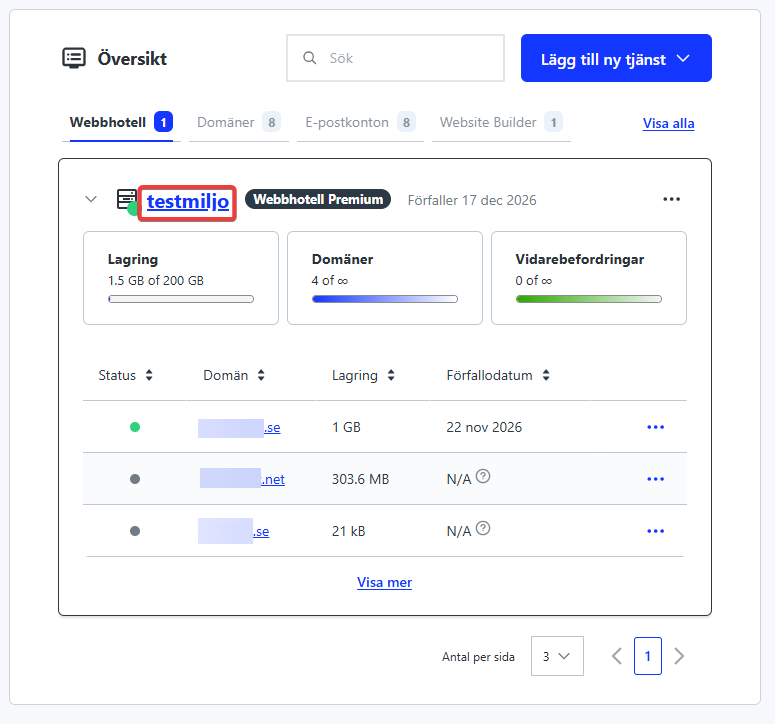The width and height of the screenshot is (775, 724).
Task: Expand Lägg till ny tjänst dropdown button
Action: 615,58
